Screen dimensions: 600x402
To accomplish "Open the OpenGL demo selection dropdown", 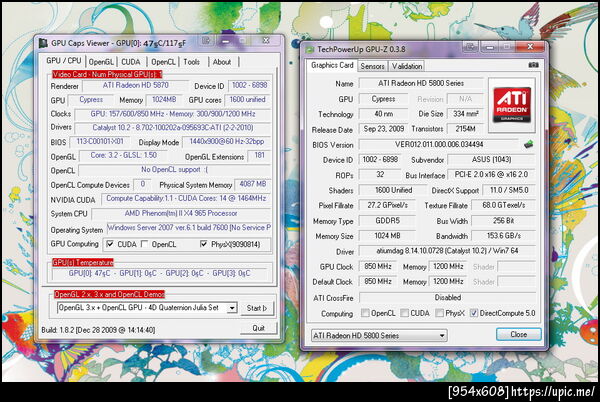I will [232, 308].
